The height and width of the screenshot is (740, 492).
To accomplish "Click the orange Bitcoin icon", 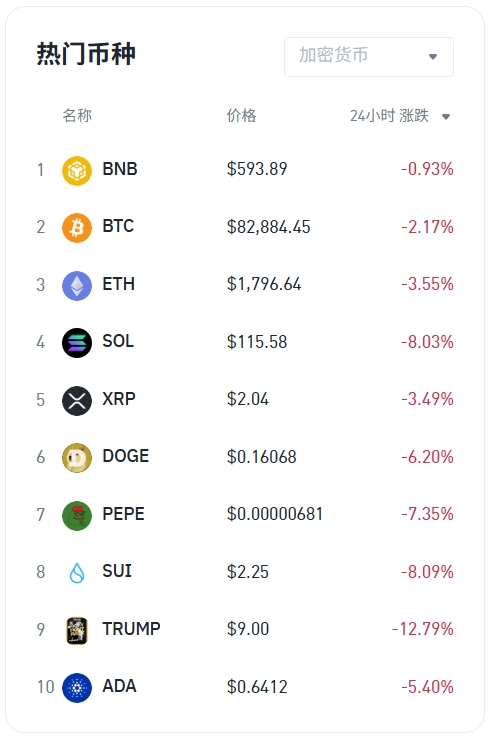I will [x=77, y=228].
